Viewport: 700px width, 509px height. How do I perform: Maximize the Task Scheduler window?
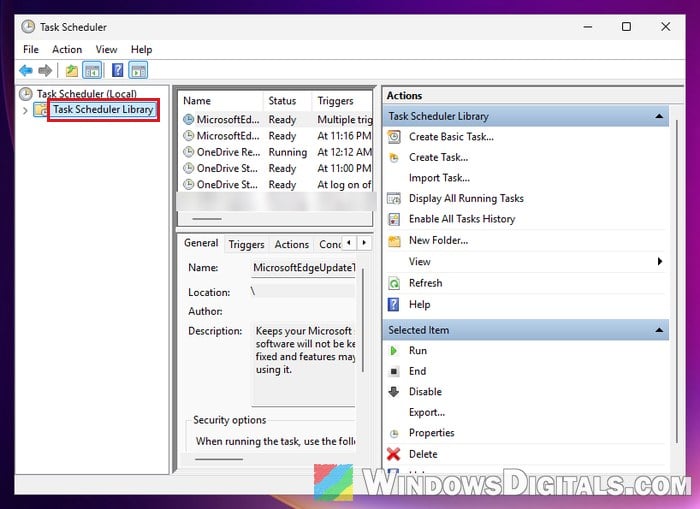626,27
